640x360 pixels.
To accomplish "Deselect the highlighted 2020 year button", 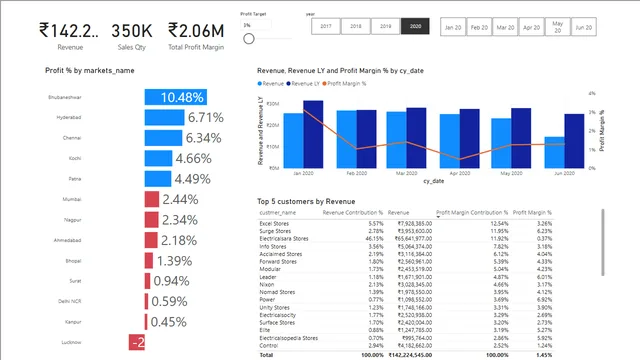I will pos(416,26).
